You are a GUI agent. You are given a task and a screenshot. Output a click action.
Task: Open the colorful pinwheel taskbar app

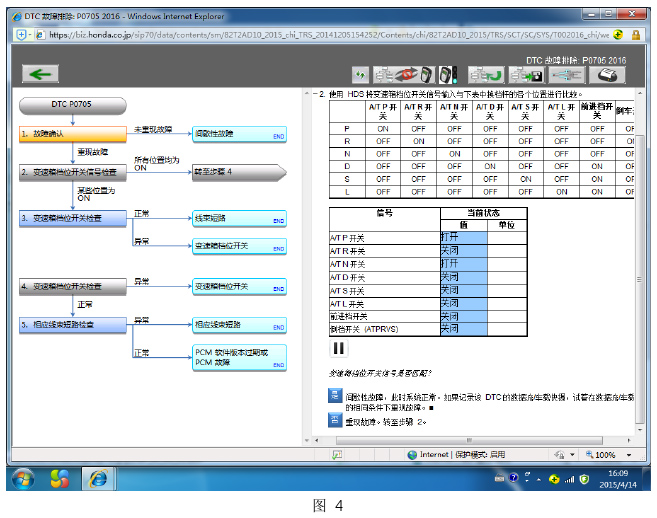59,479
